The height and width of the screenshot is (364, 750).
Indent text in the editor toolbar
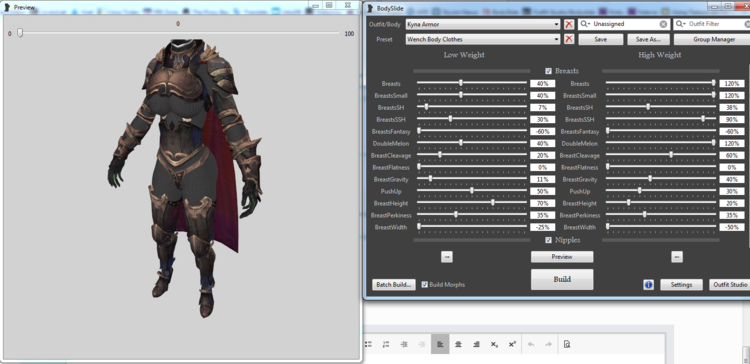[x=404, y=344]
